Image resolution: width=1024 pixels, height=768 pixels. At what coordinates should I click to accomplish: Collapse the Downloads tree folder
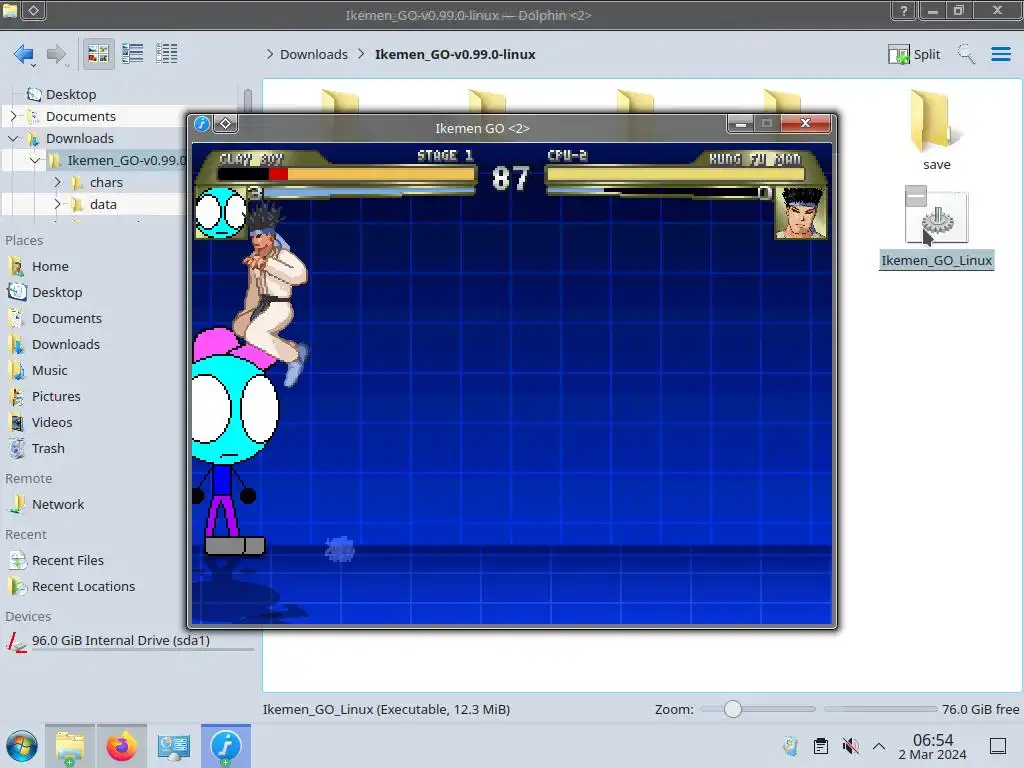[13, 138]
